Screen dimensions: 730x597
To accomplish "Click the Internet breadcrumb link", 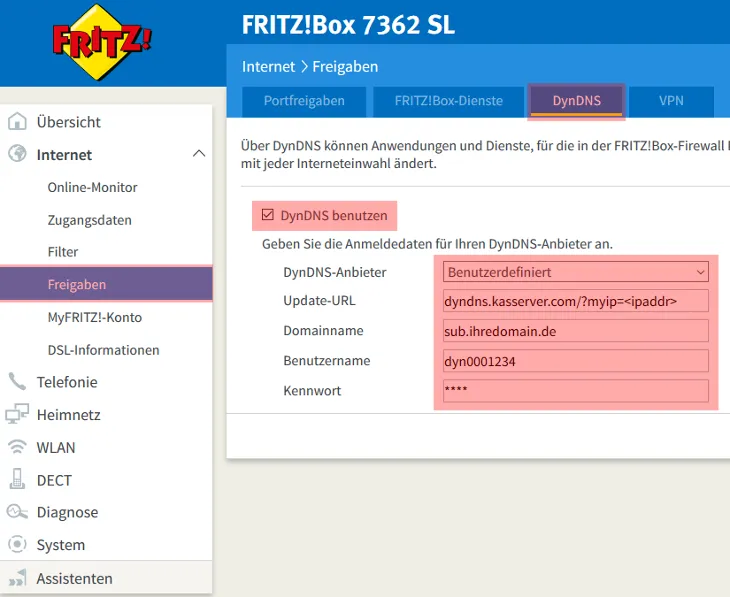I will pyautogui.click(x=268, y=67).
